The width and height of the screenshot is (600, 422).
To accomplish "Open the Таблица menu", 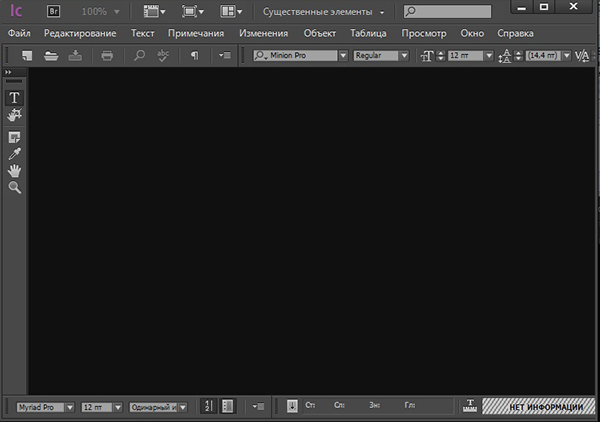I will coord(368,33).
